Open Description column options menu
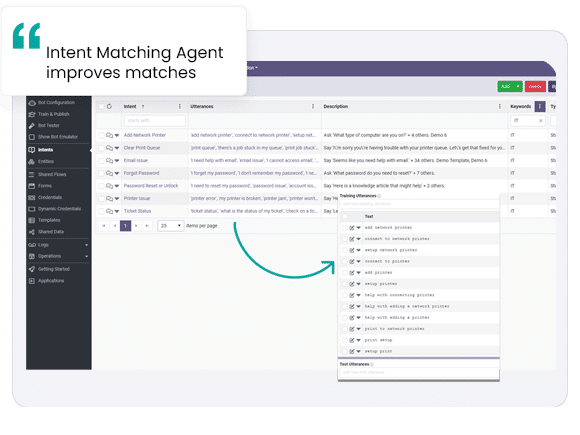This screenshot has width=580, height=435. [x=500, y=107]
